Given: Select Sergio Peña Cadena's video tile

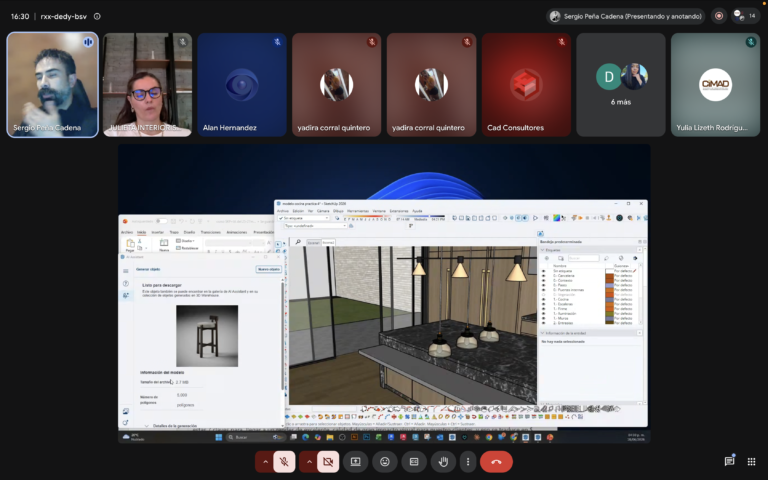Looking at the screenshot, I should 52,85.
